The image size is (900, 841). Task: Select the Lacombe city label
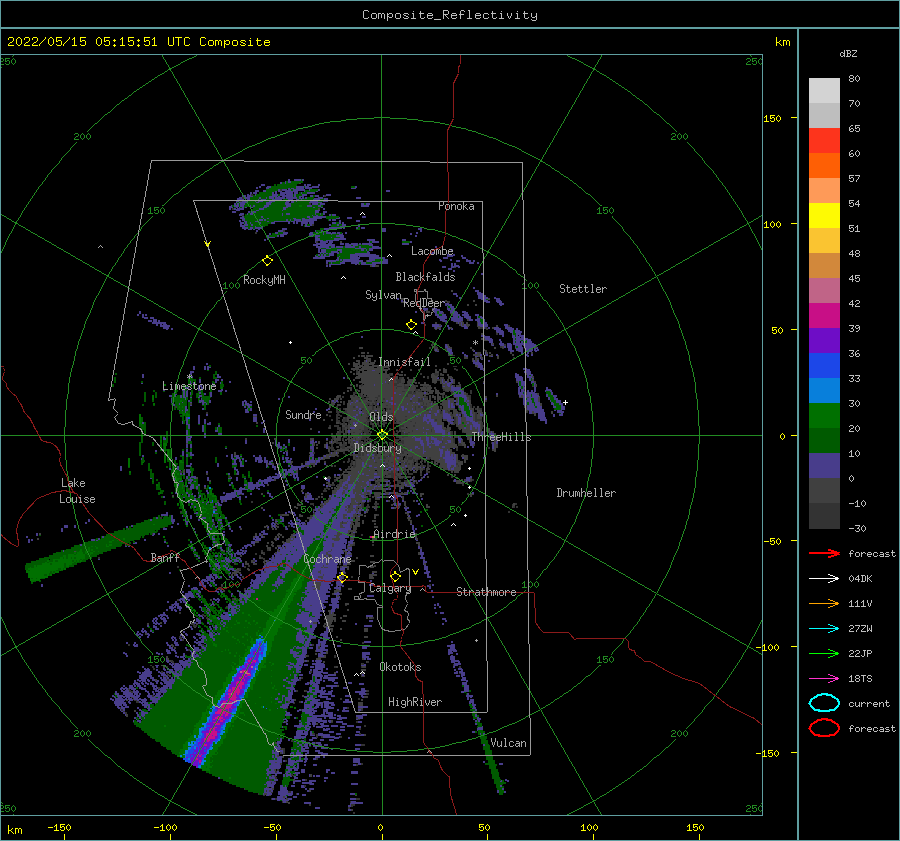click(x=432, y=251)
